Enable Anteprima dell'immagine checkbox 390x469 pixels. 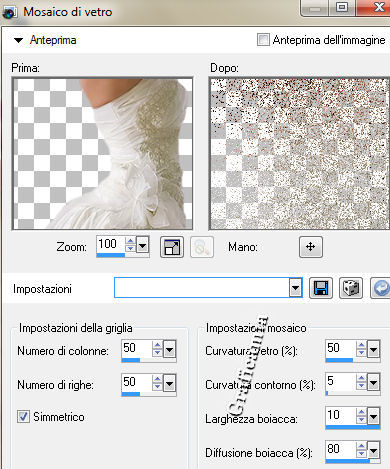tap(263, 40)
